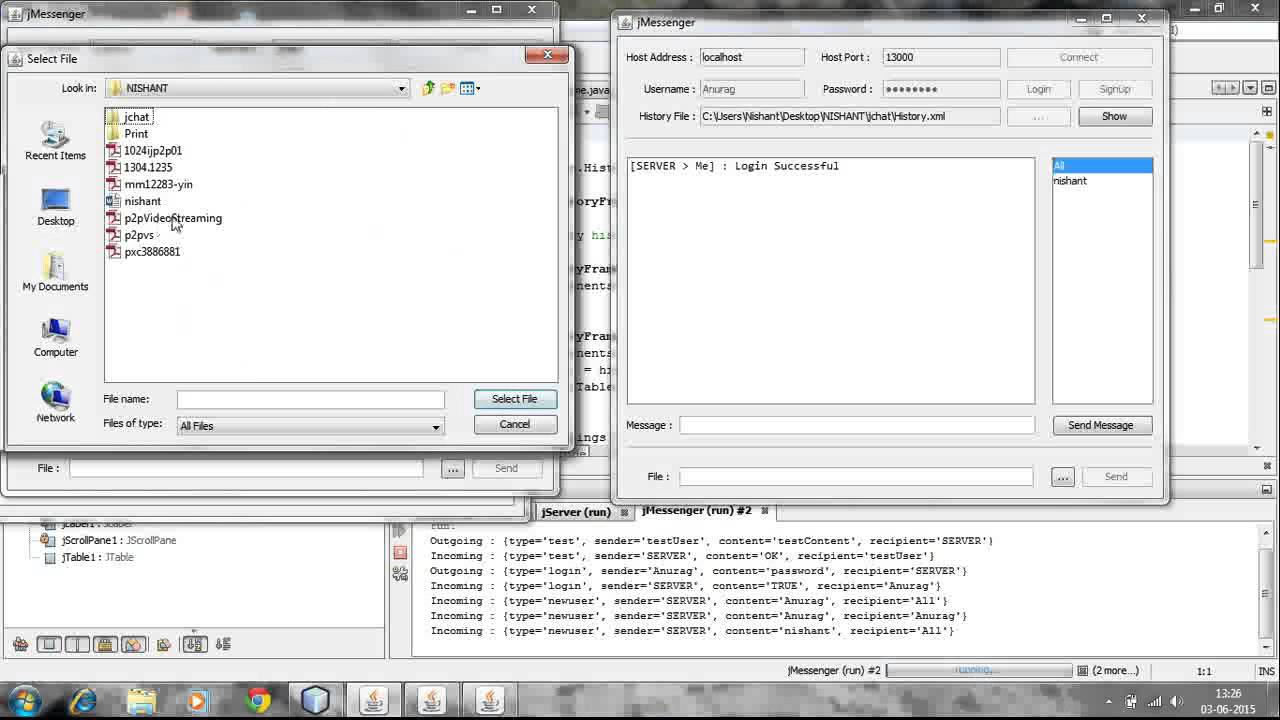Viewport: 1280px width, 720px height.
Task: Click the '(2 more...)' tasks indicator
Action: [1115, 670]
